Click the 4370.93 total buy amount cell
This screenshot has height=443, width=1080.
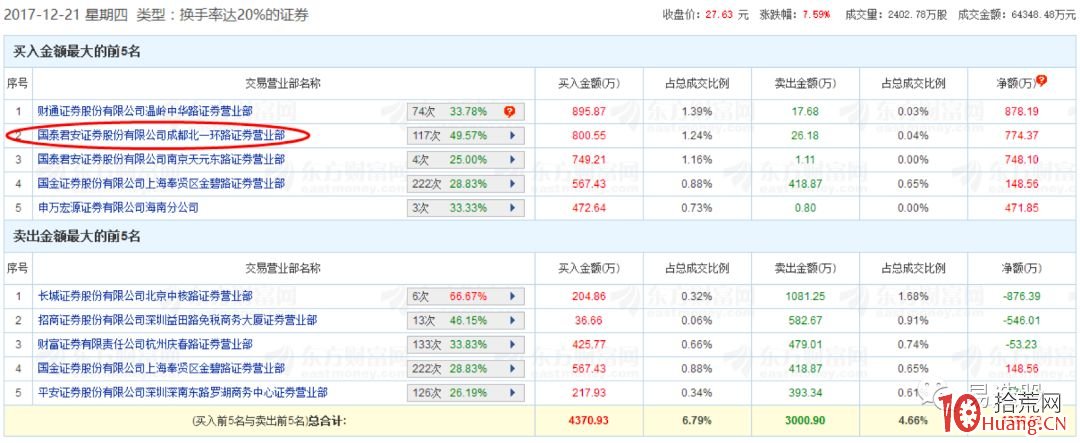tap(589, 421)
